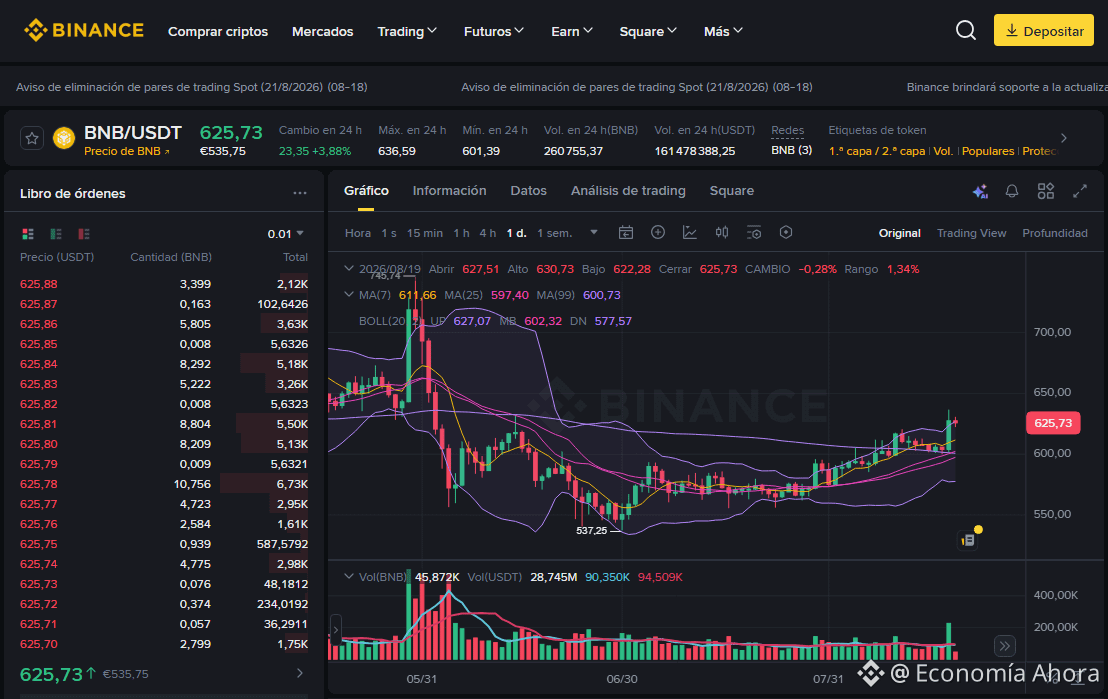Select 1 d. interval
This screenshot has height=699, width=1108.
point(517,233)
